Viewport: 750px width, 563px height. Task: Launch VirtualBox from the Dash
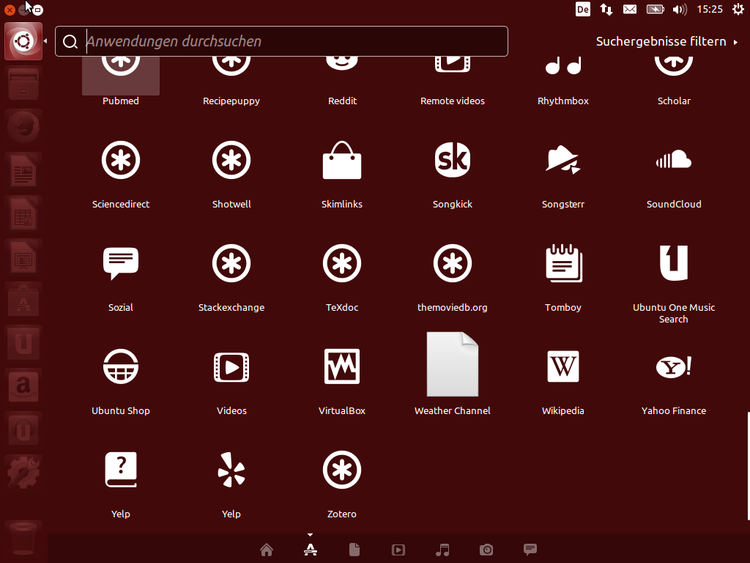pos(342,368)
